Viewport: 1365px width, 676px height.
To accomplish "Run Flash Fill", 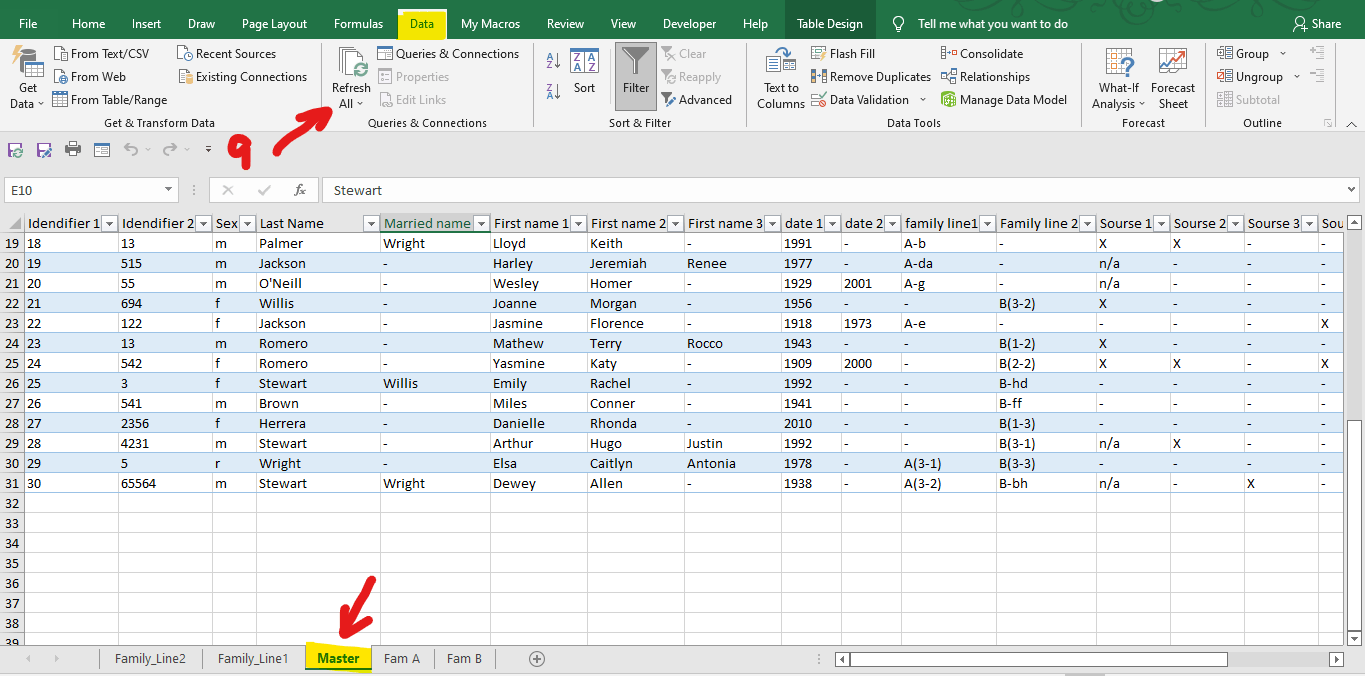I will pyautogui.click(x=843, y=54).
